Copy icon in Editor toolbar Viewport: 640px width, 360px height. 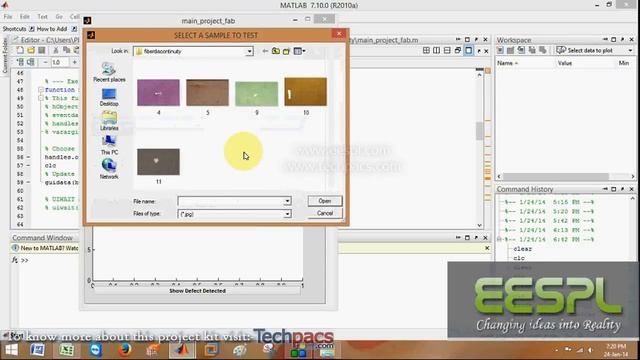point(67,51)
